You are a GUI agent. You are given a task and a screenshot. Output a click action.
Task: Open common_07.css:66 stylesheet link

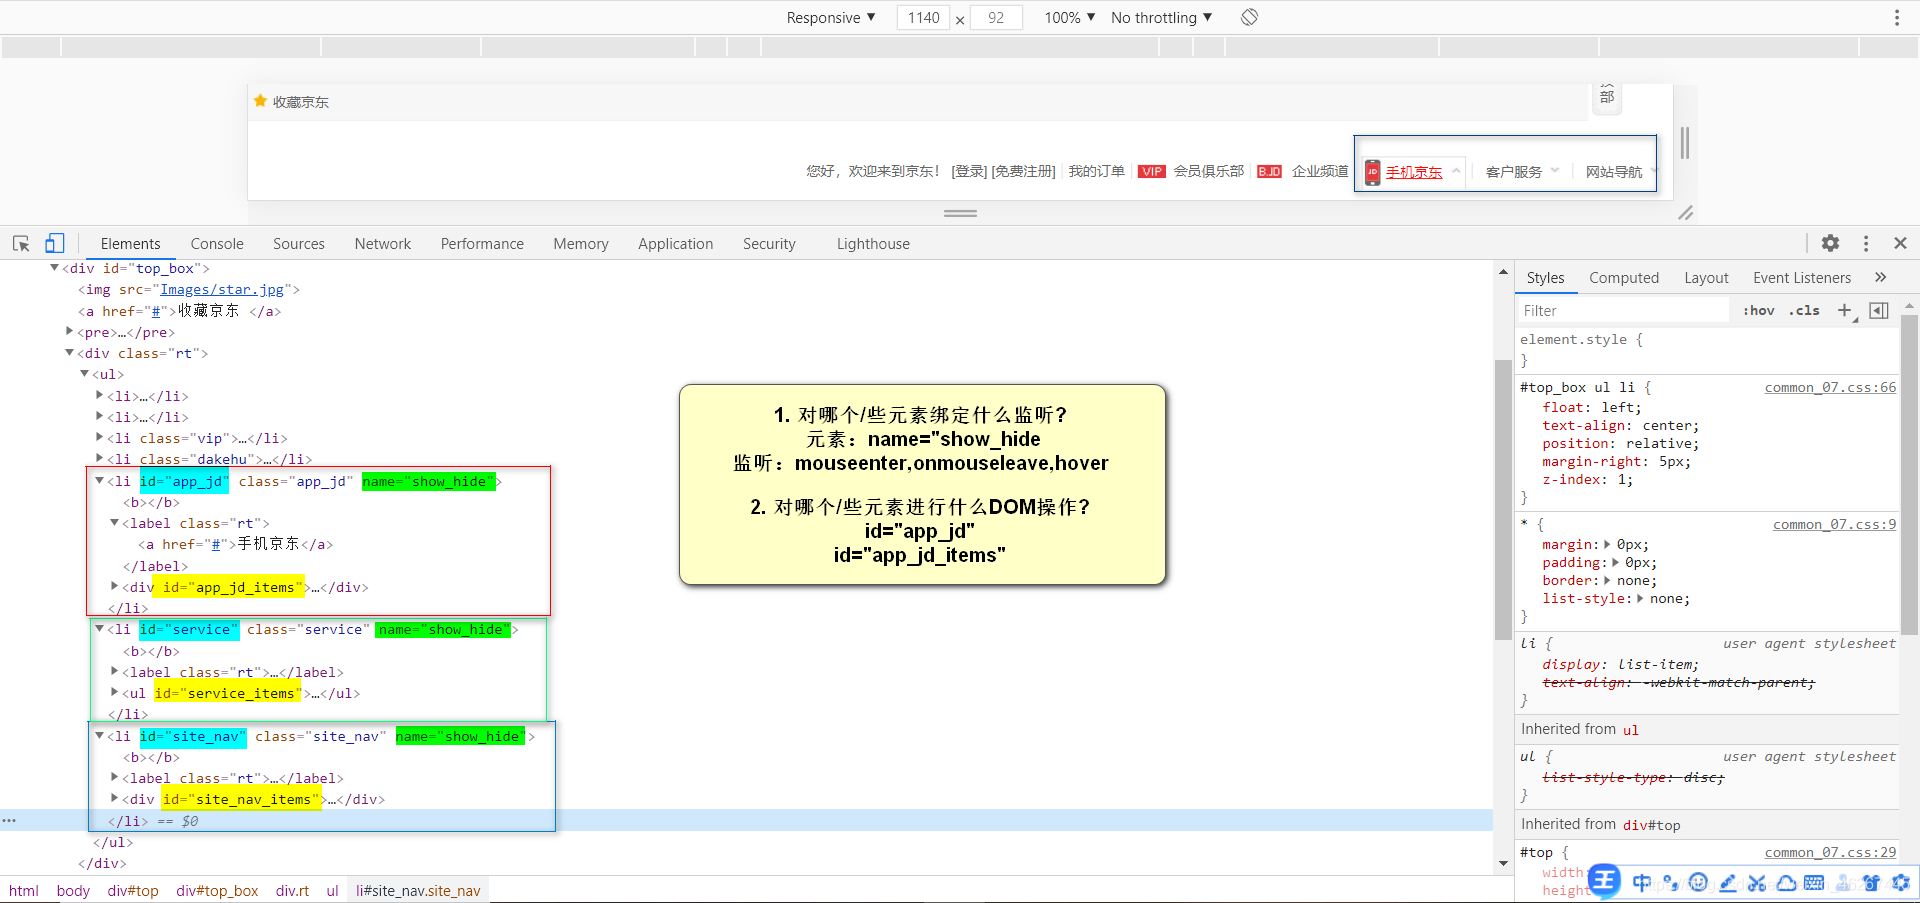click(x=1830, y=387)
